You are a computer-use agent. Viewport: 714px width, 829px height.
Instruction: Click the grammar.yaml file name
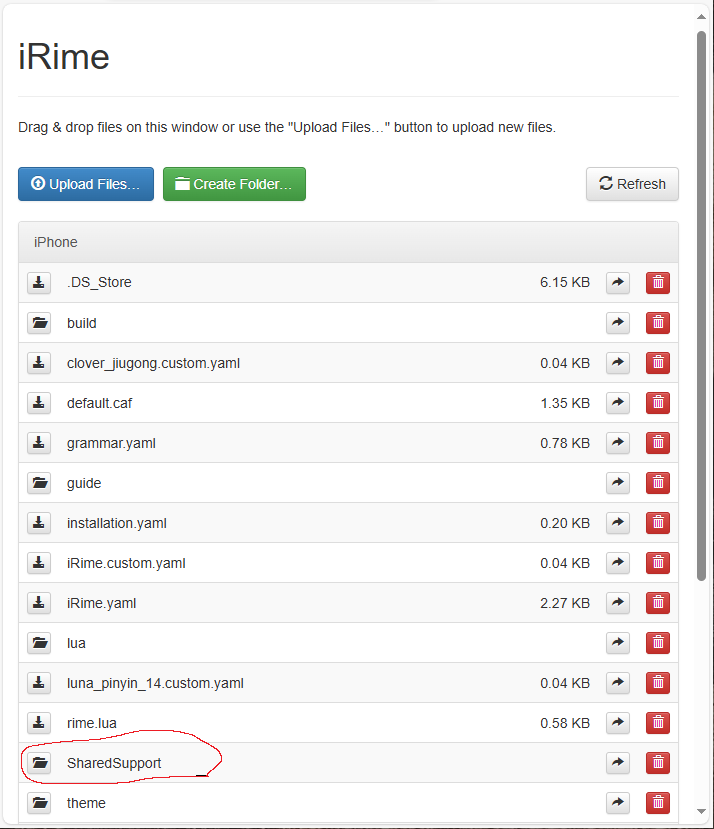pos(111,443)
